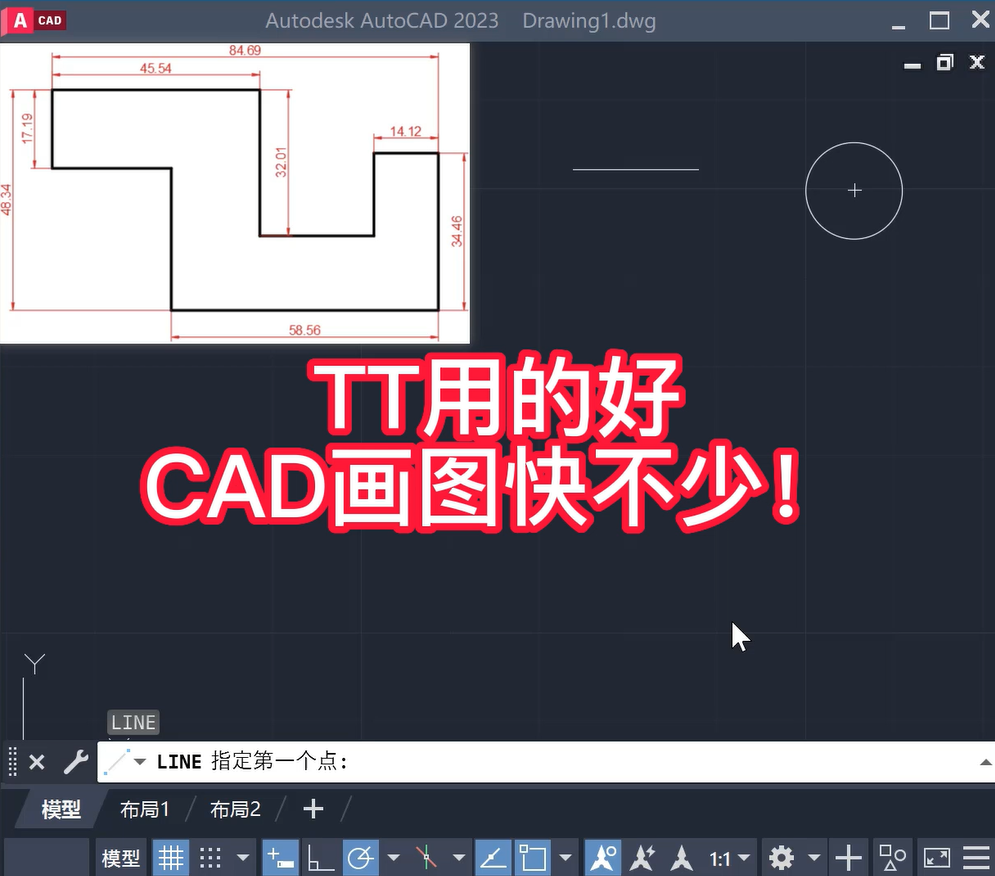This screenshot has width=995, height=876.
Task: Restore the drawing window inner control
Action: pos(945,62)
